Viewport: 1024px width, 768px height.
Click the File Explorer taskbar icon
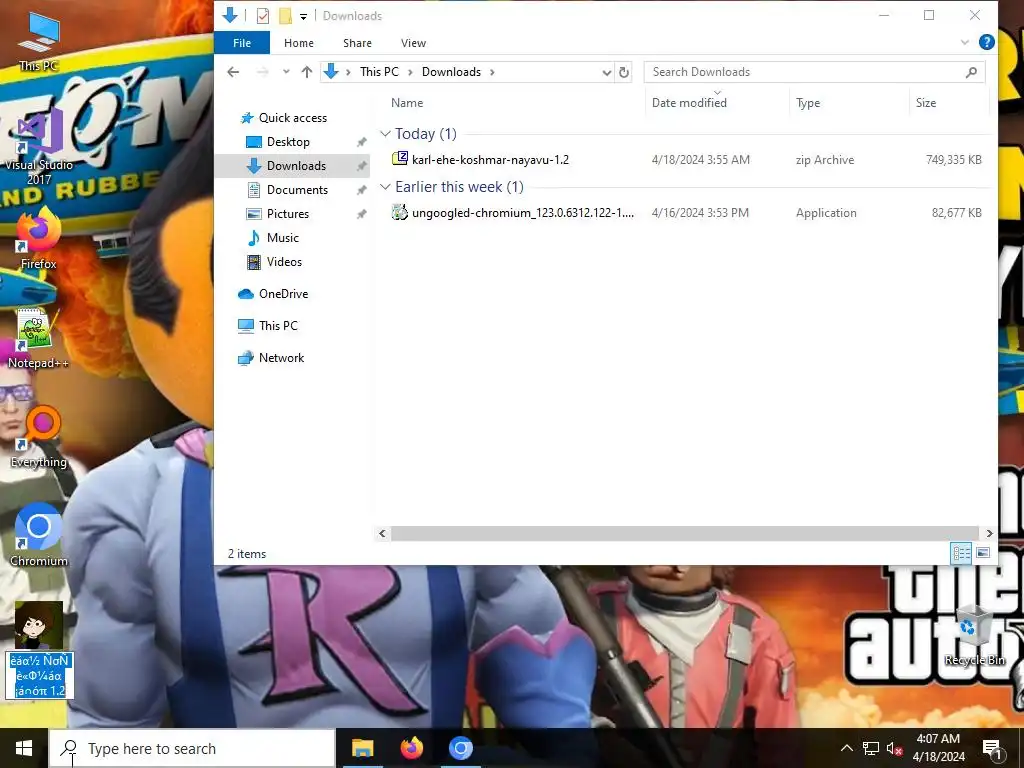click(362, 748)
